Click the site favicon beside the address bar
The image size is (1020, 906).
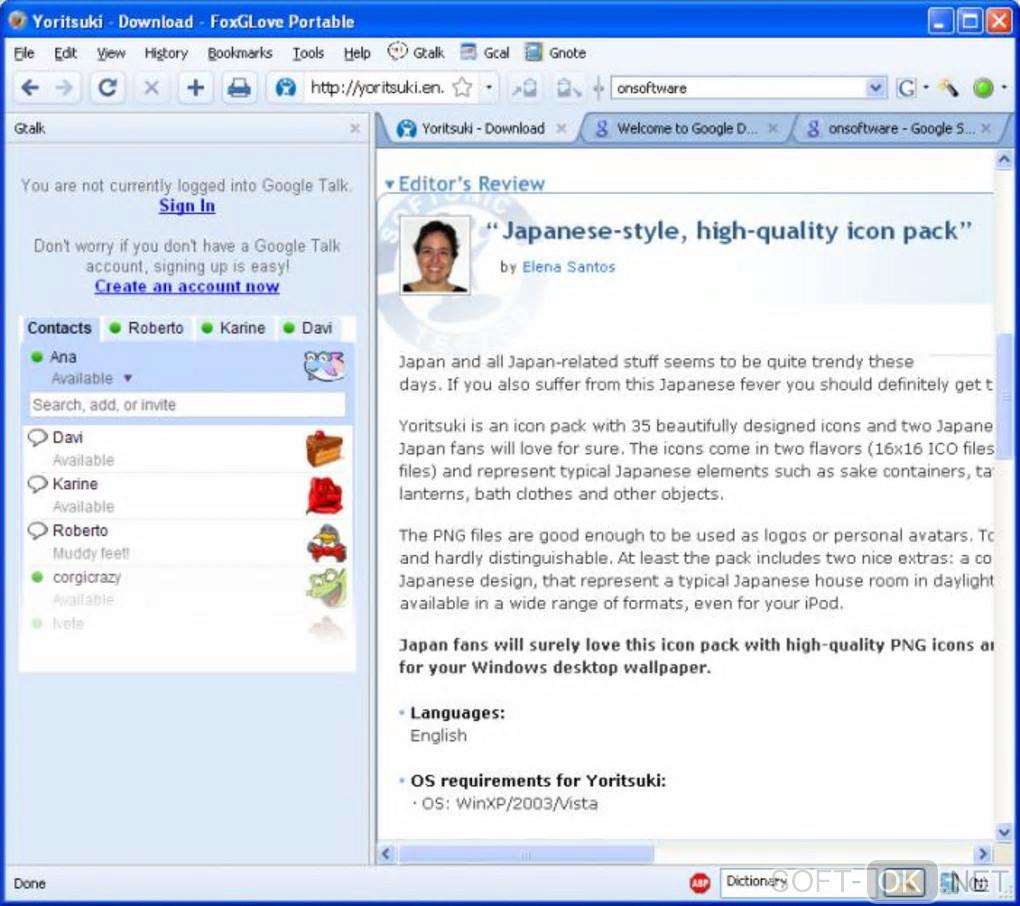(x=285, y=87)
